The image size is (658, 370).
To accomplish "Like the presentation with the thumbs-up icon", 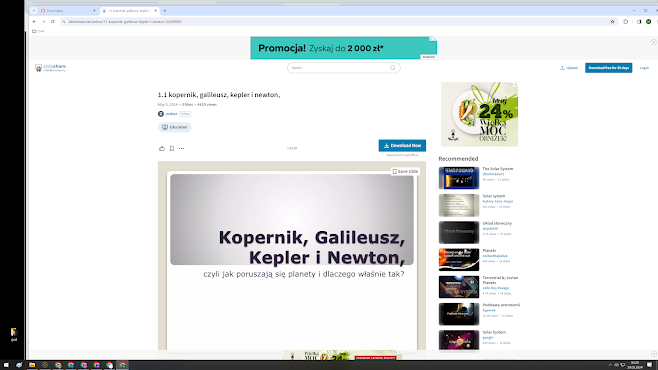I will point(162,148).
